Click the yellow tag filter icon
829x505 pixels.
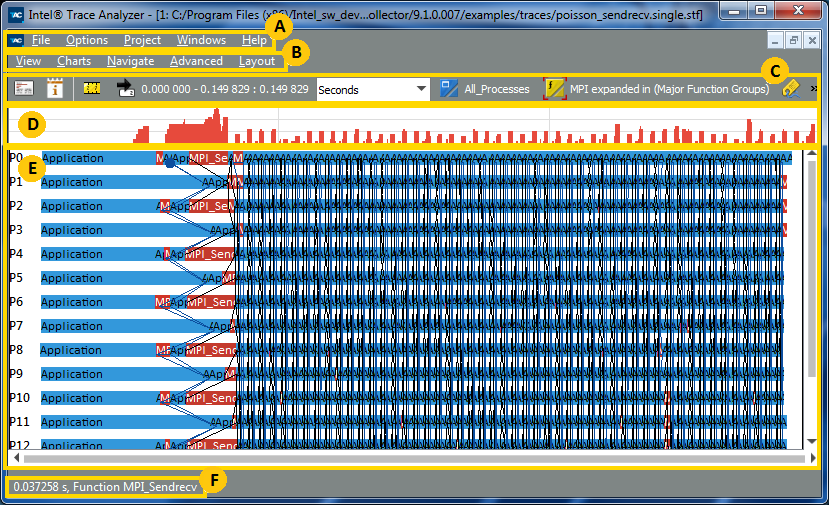click(789, 89)
